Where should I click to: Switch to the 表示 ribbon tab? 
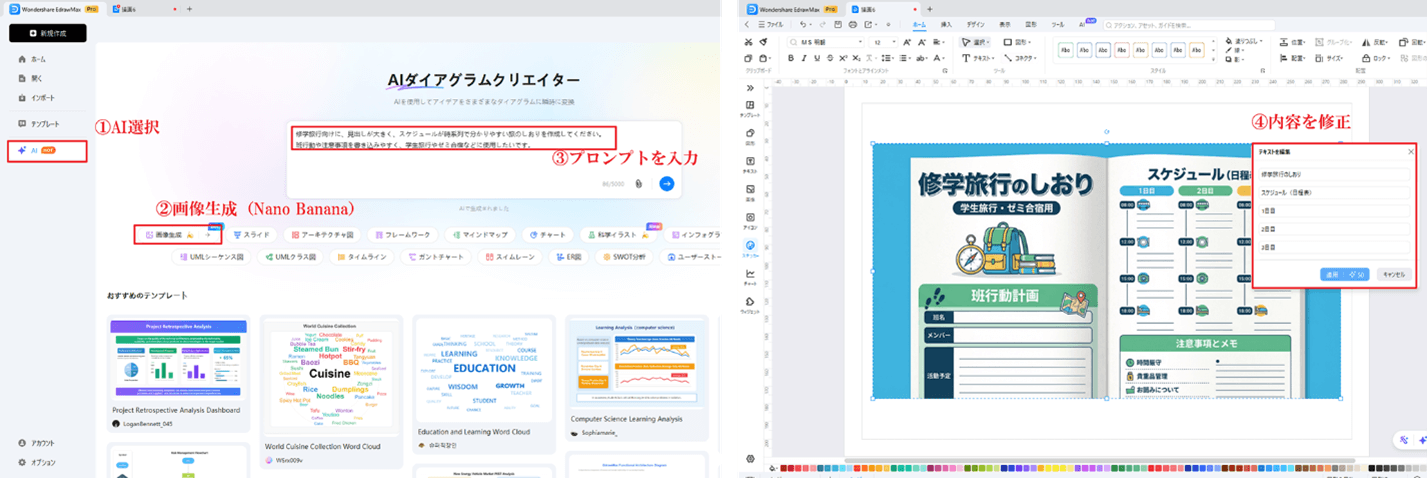click(x=1005, y=24)
